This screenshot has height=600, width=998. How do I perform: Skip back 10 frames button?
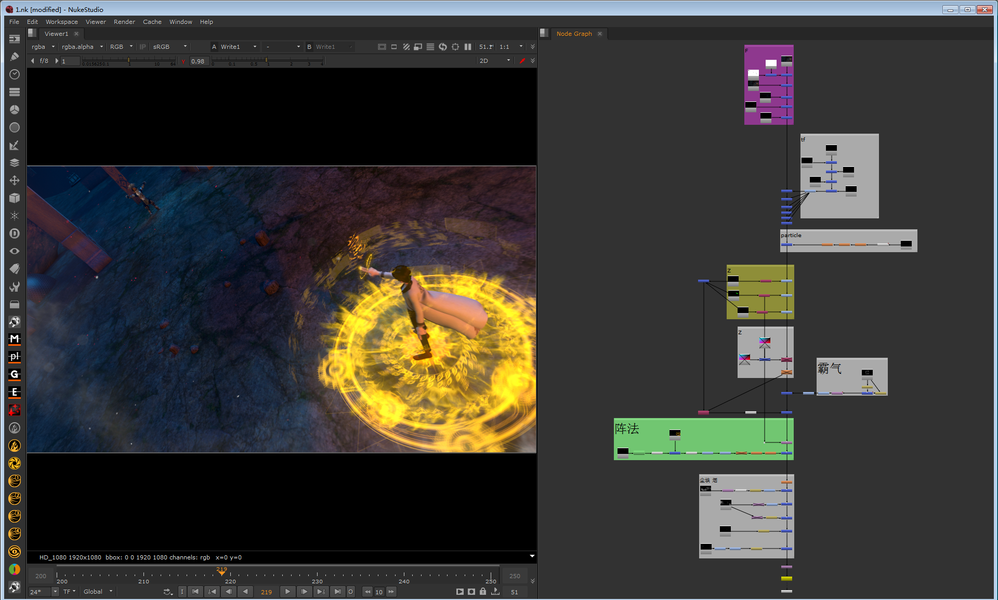pos(367,592)
